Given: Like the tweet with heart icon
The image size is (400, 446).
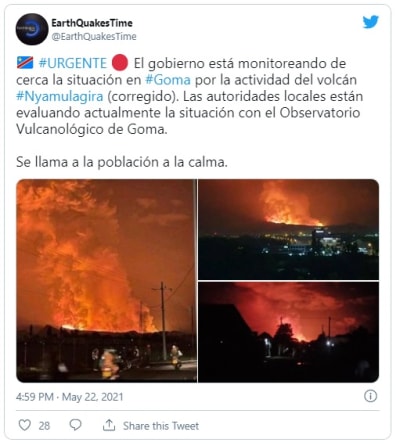Looking at the screenshot, I should pos(25,425).
